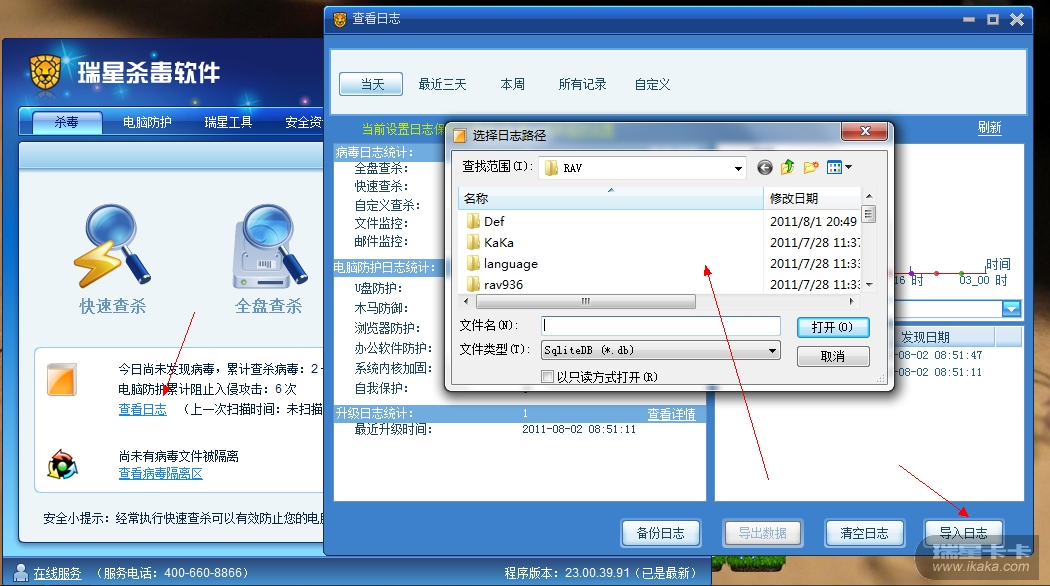Open the 自定义 log tab

pyautogui.click(x=652, y=84)
